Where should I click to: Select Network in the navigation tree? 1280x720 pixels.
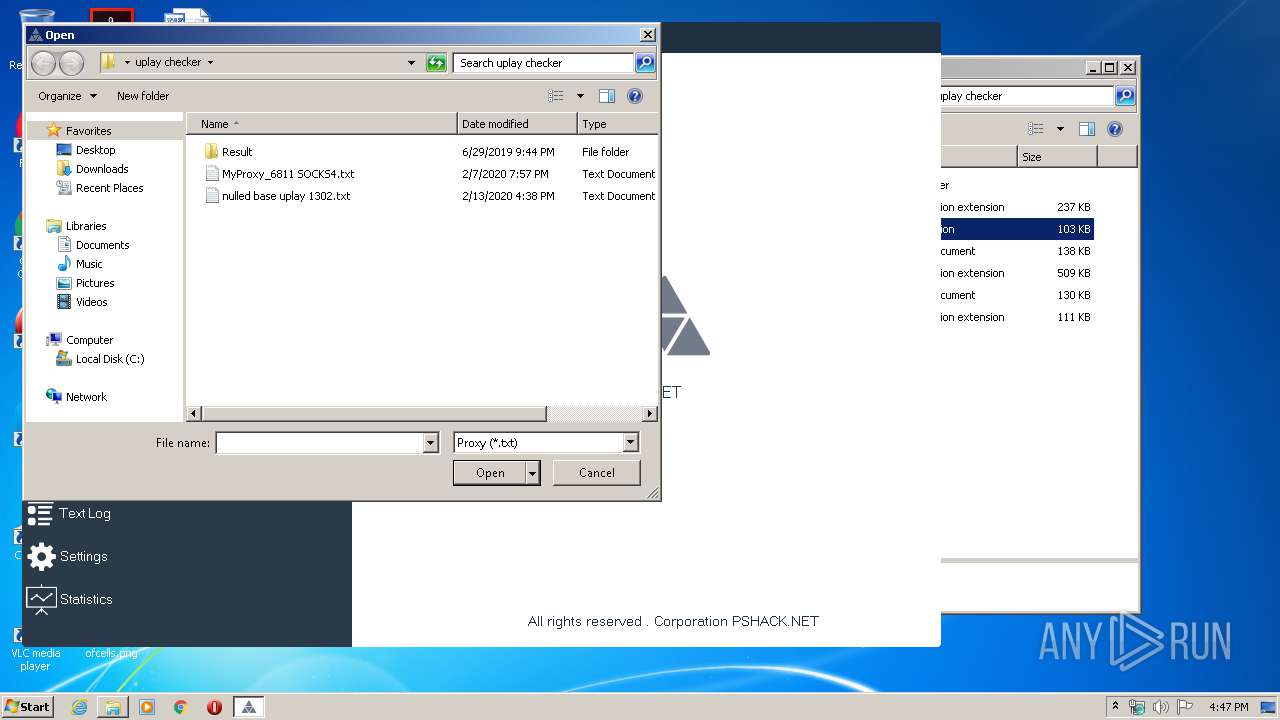pyautogui.click(x=86, y=397)
